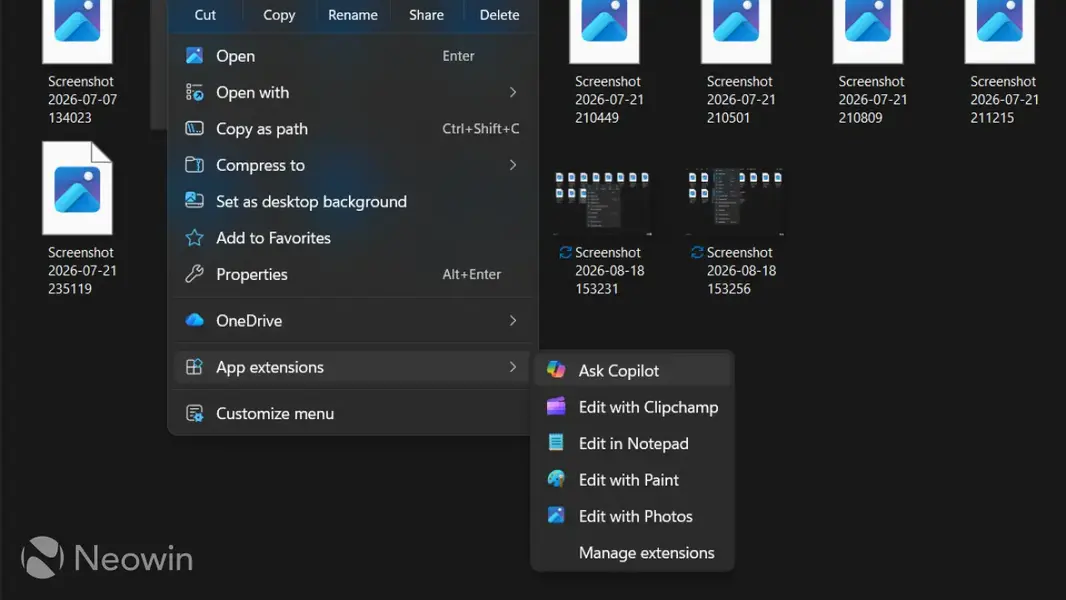Click the Set as desktop background icon
The image size is (1066, 600).
click(194, 201)
